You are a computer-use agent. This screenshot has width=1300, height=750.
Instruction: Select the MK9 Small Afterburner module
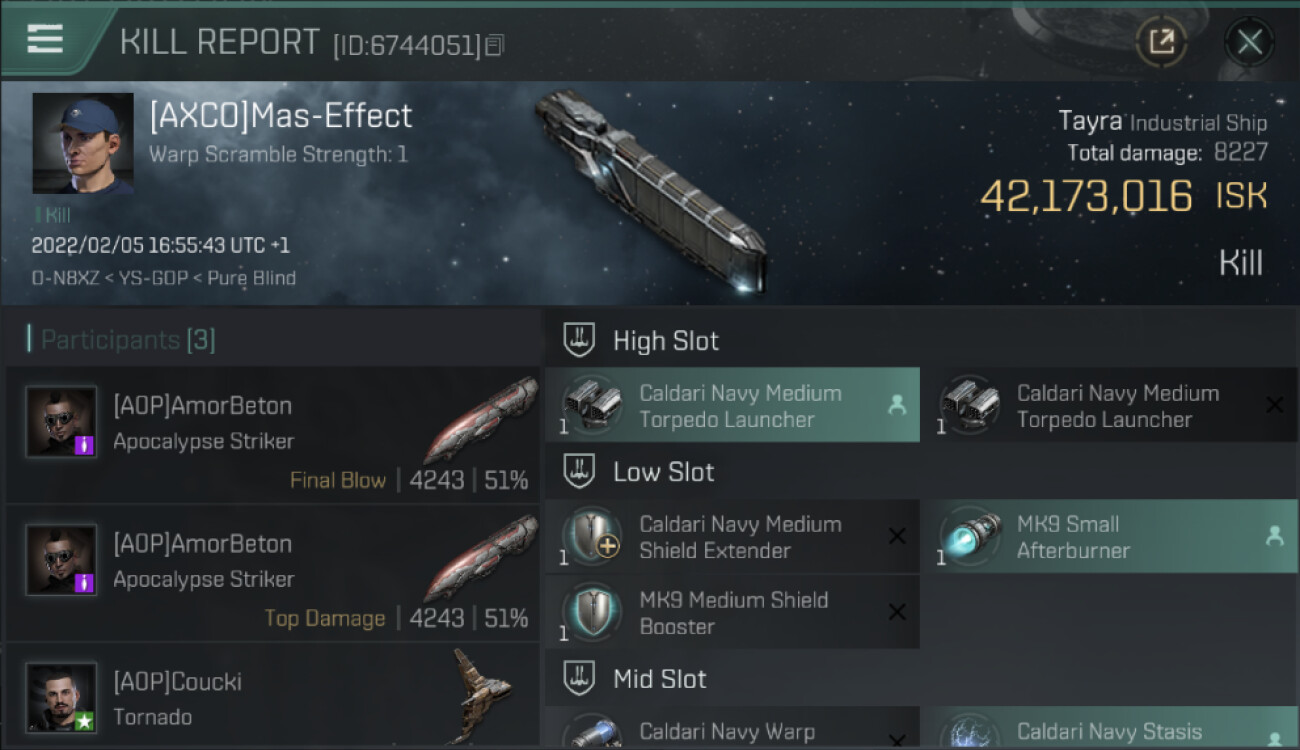pyautogui.click(x=1110, y=537)
